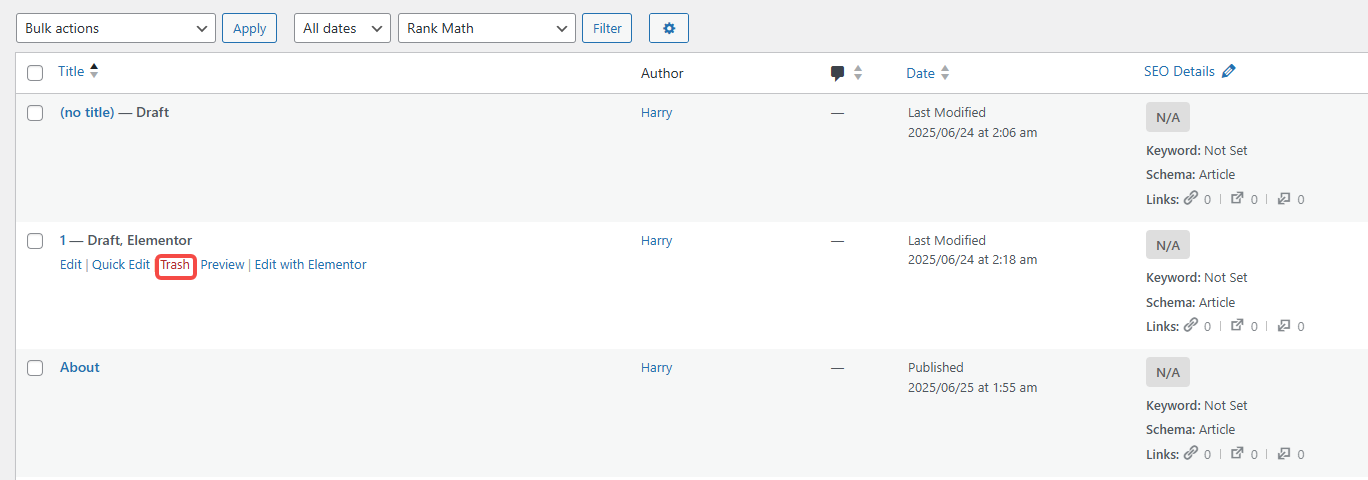Move the 1 draft to Trash
The height and width of the screenshot is (480, 1368).
175,265
